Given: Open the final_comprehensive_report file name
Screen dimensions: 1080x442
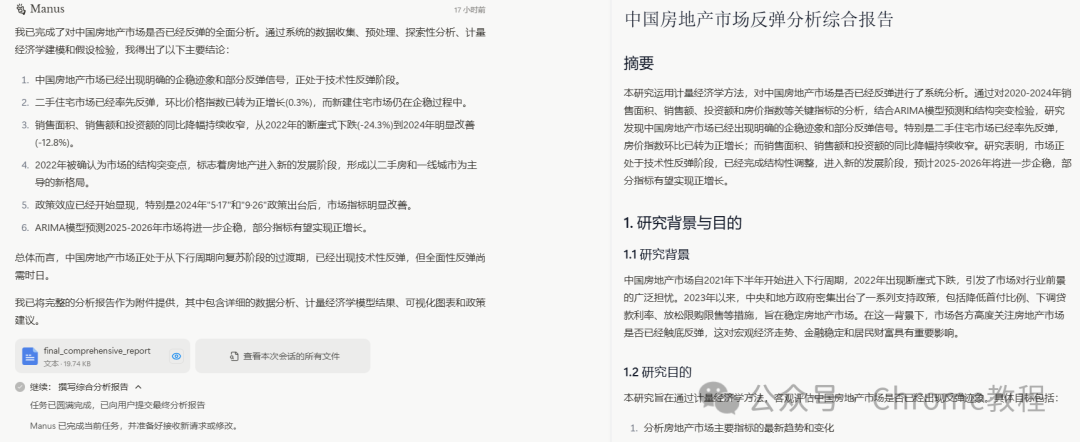Looking at the screenshot, I should [x=96, y=350].
